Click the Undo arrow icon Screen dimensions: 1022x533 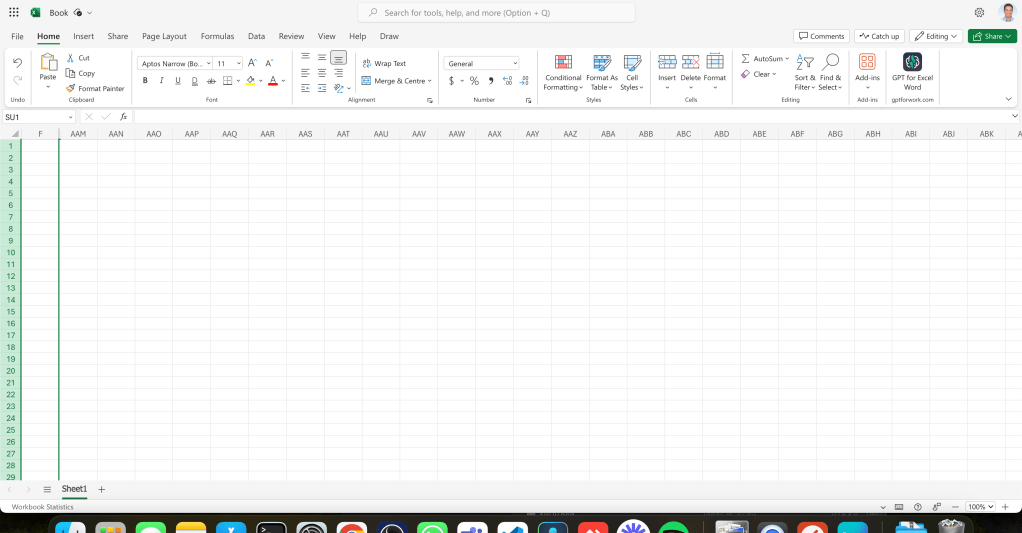(x=18, y=63)
